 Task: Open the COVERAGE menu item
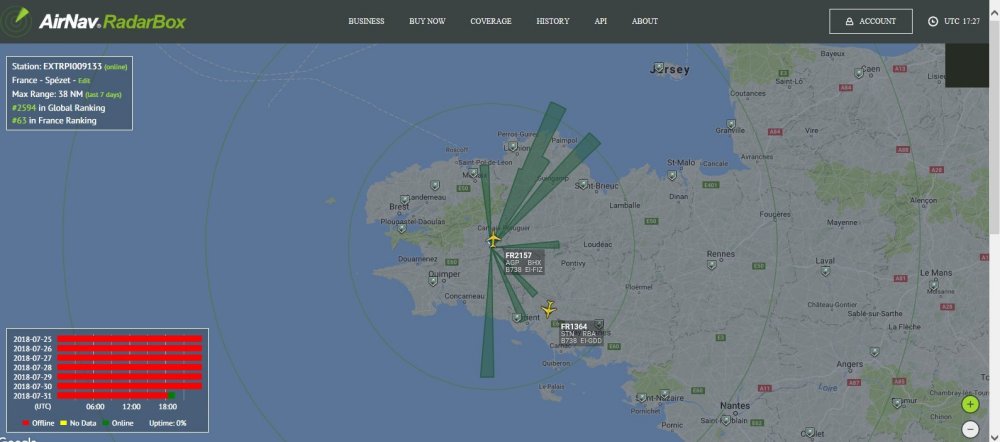490,21
